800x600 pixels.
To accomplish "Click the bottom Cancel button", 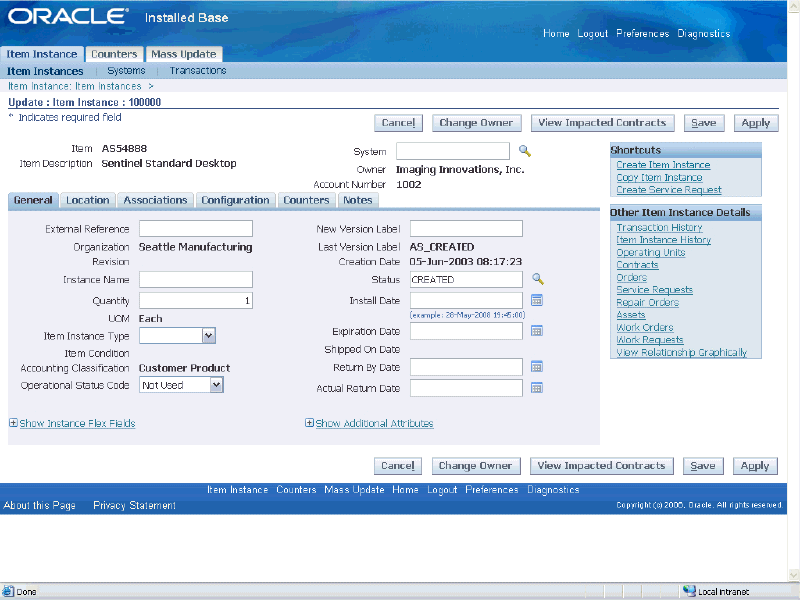I will click(398, 466).
